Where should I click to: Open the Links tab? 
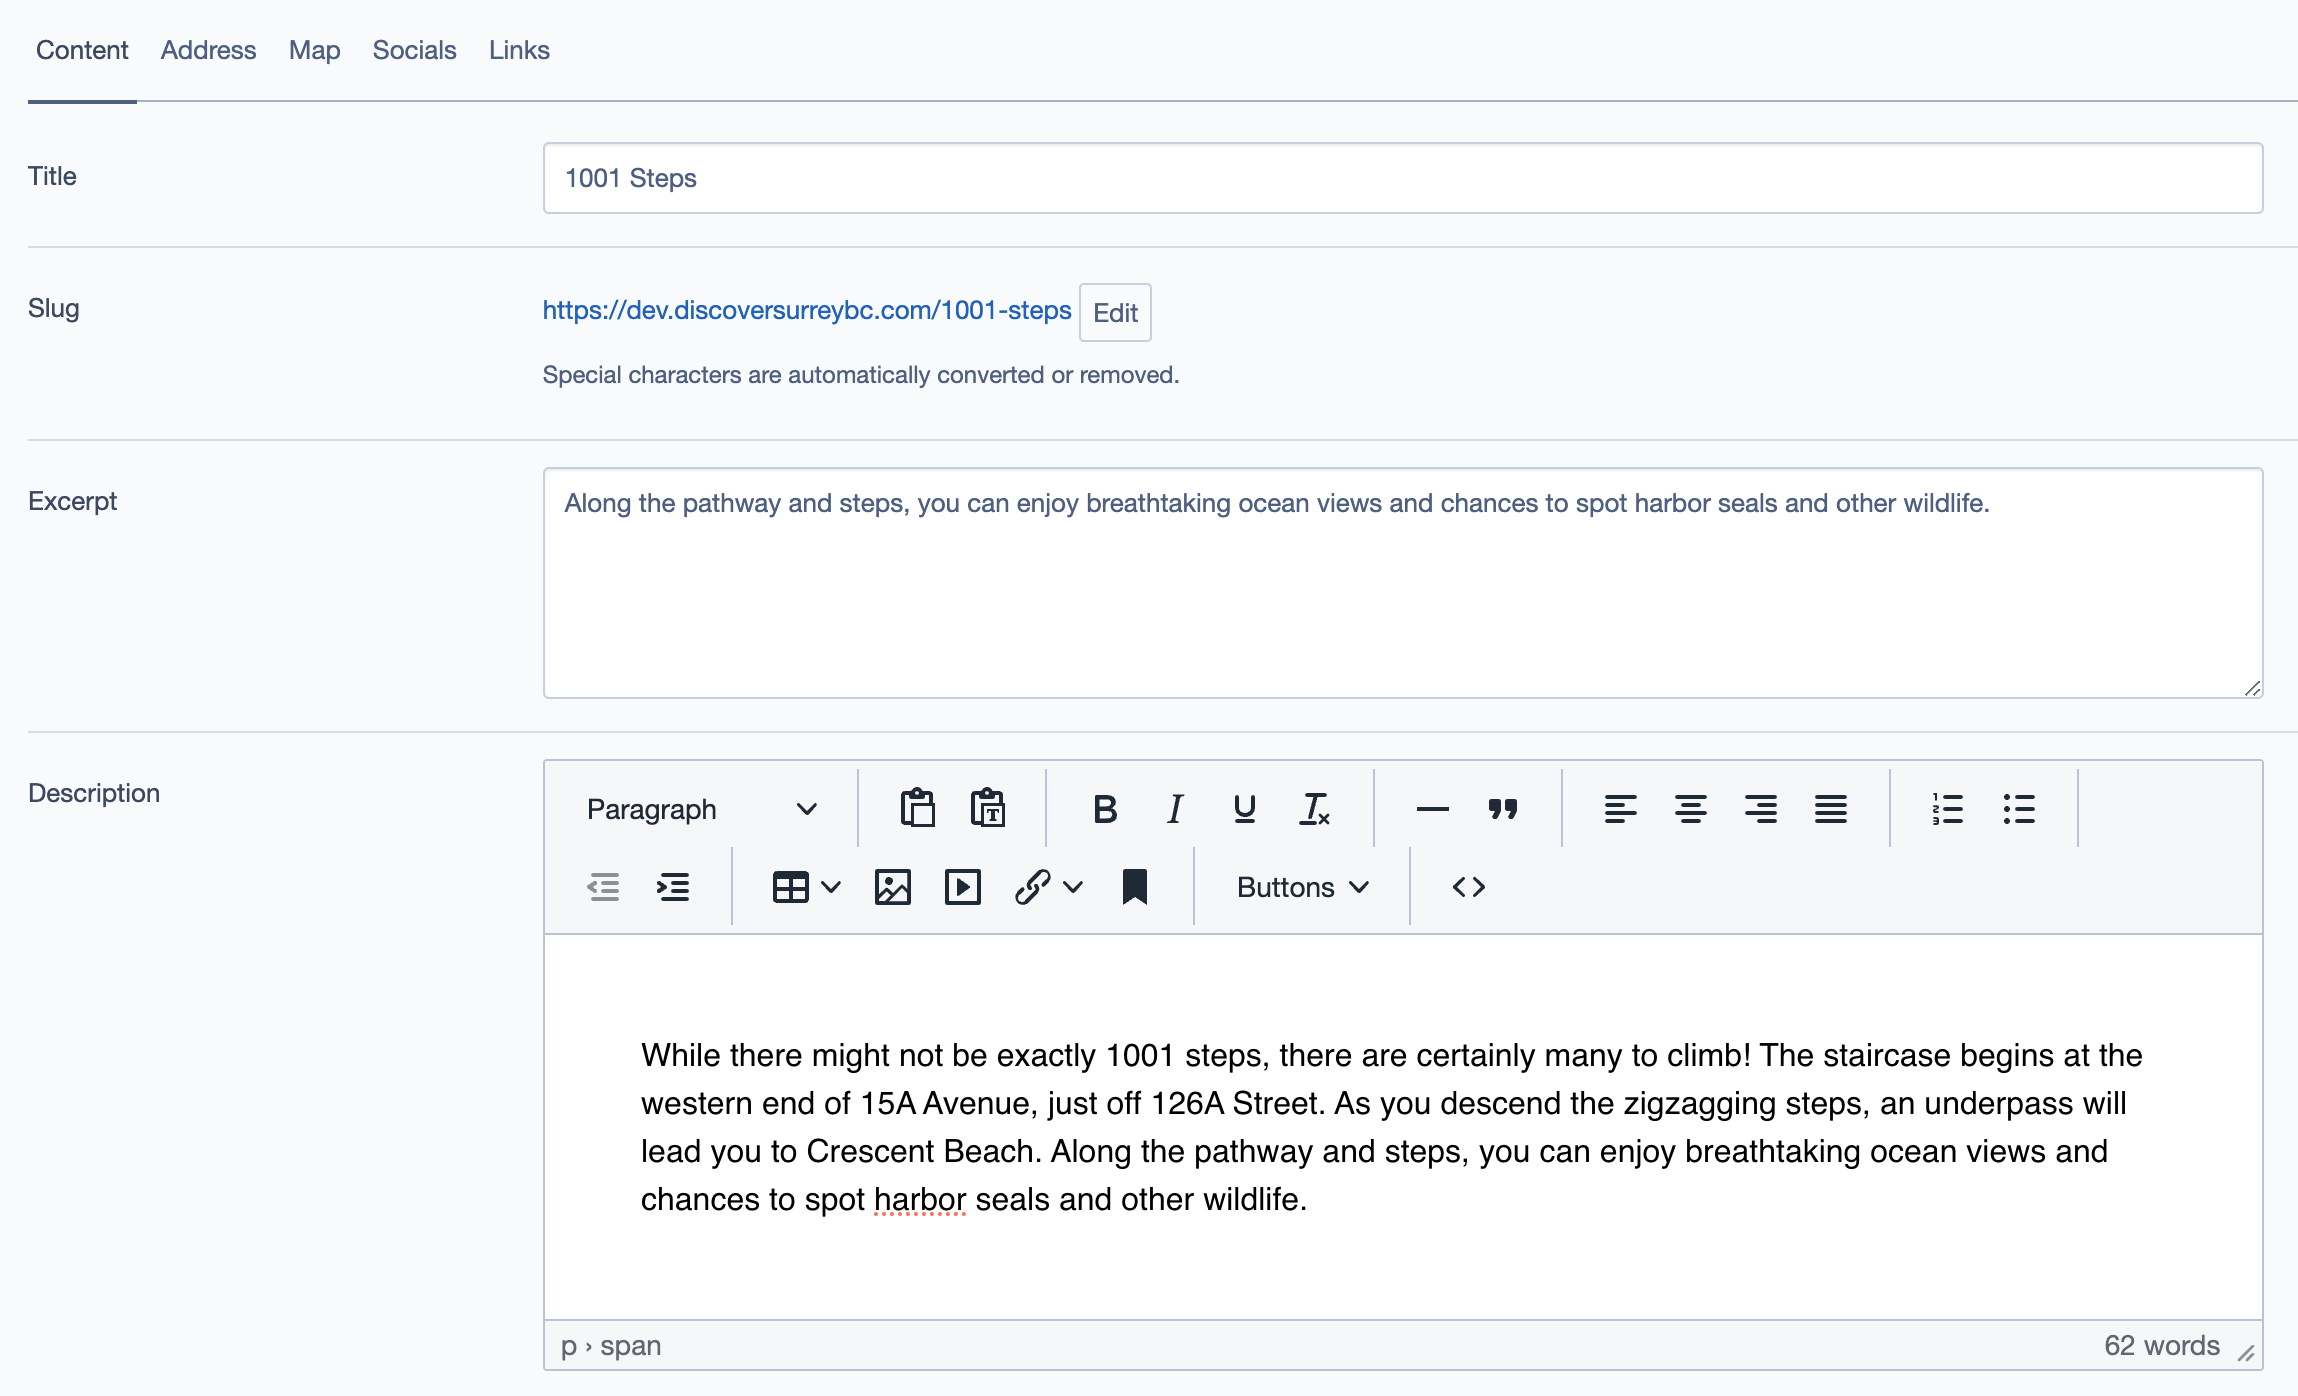tap(519, 50)
